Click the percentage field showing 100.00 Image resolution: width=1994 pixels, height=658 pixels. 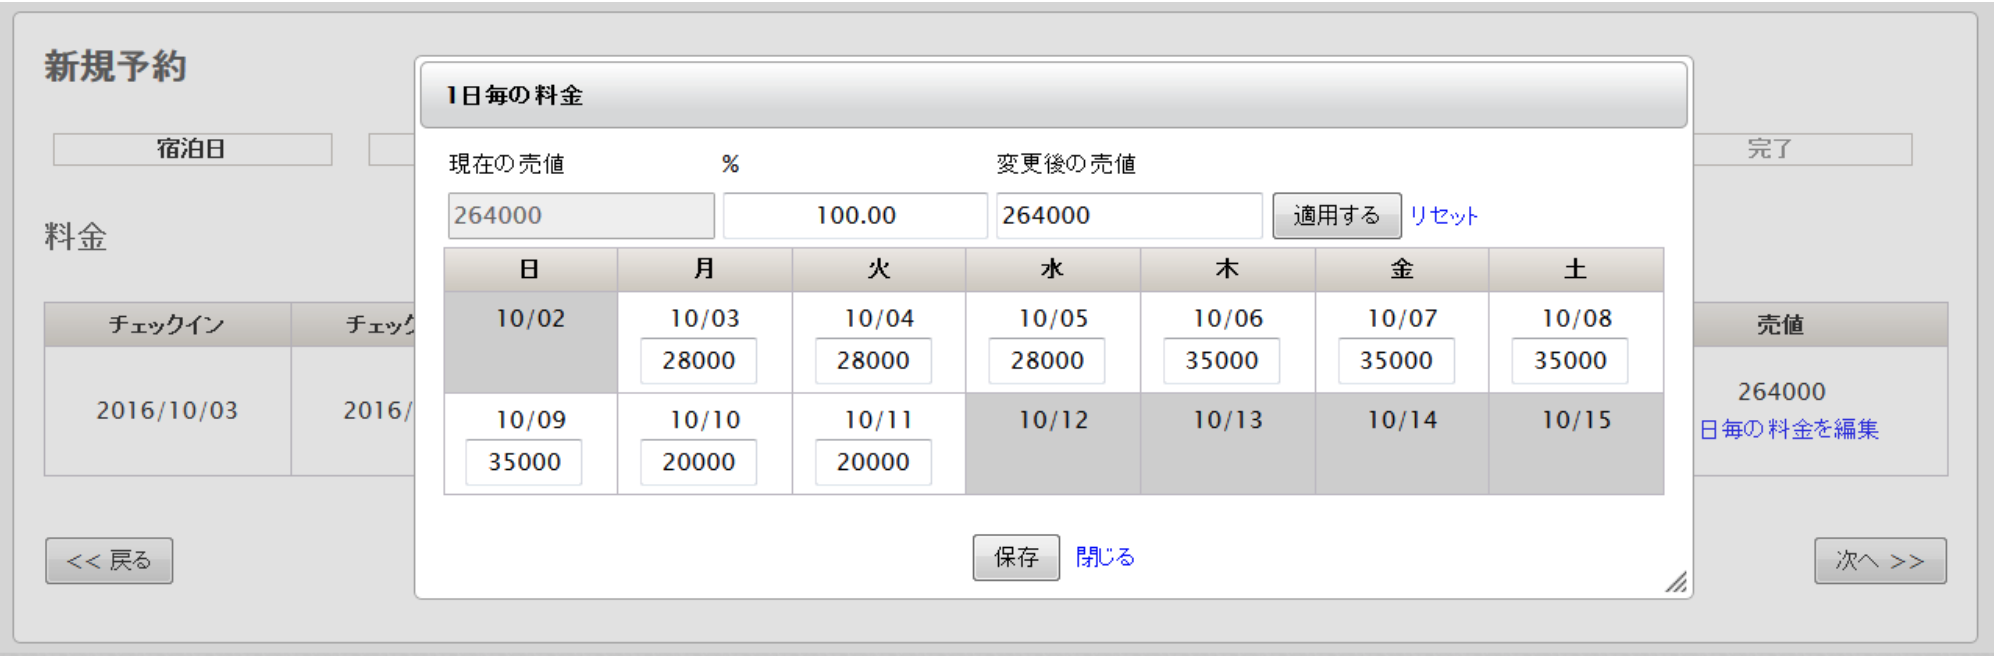click(855, 216)
